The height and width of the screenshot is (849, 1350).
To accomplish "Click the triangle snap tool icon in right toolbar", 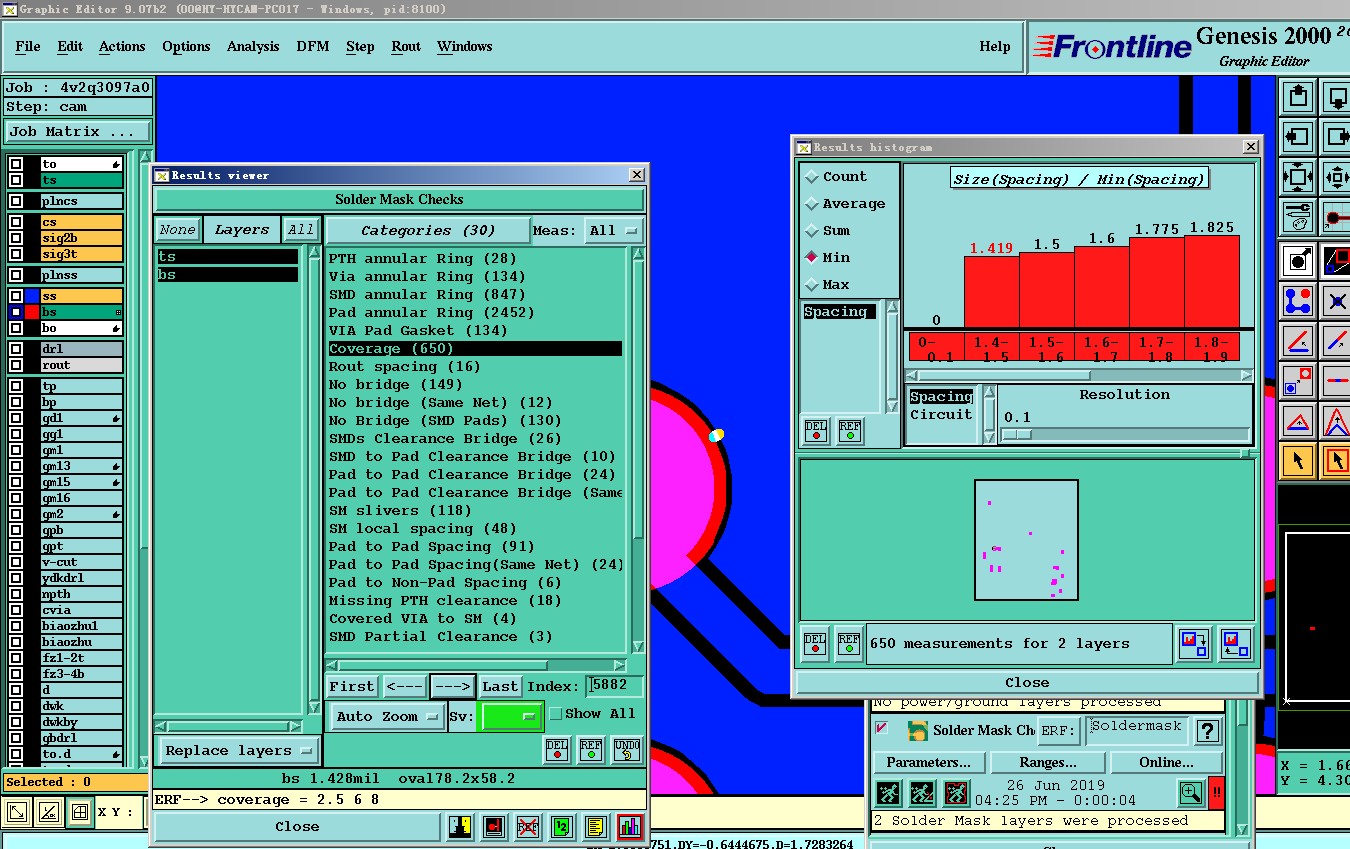I will coord(1298,421).
